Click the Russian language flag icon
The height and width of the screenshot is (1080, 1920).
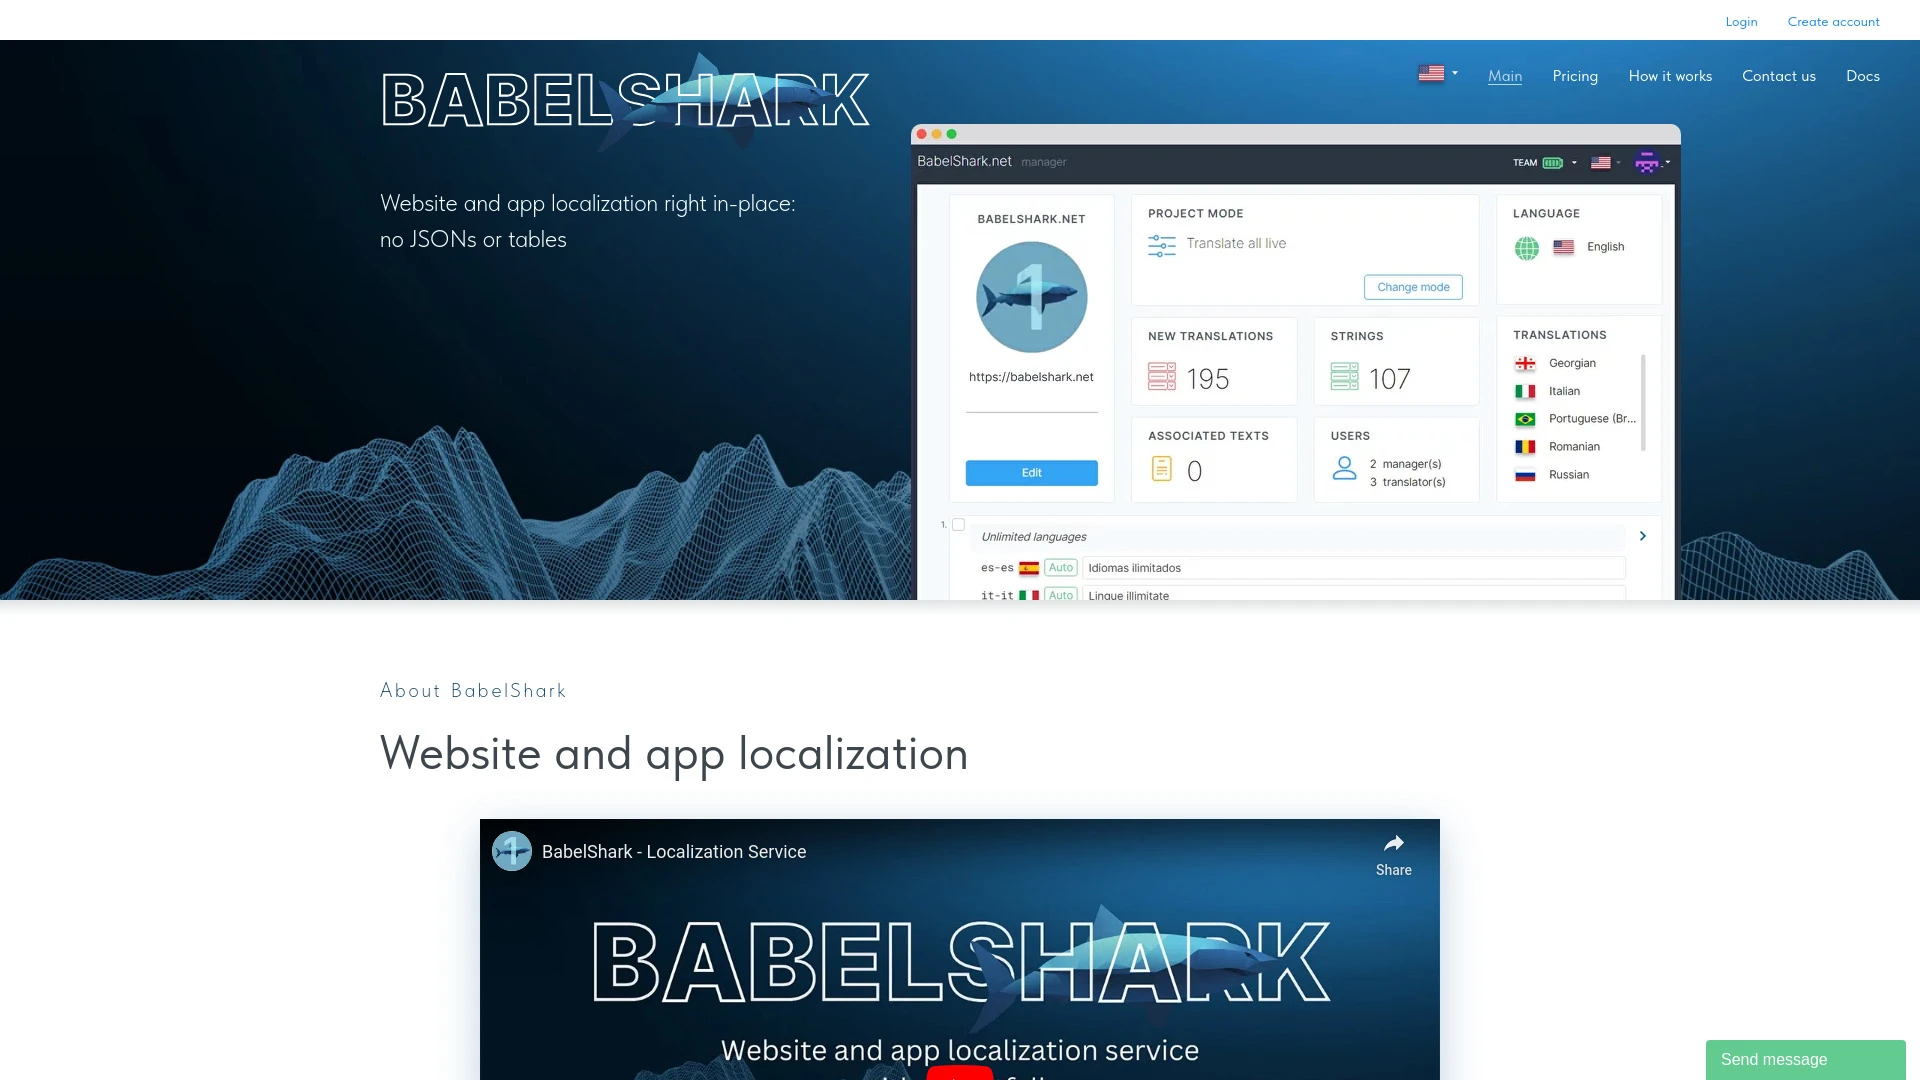point(1526,473)
